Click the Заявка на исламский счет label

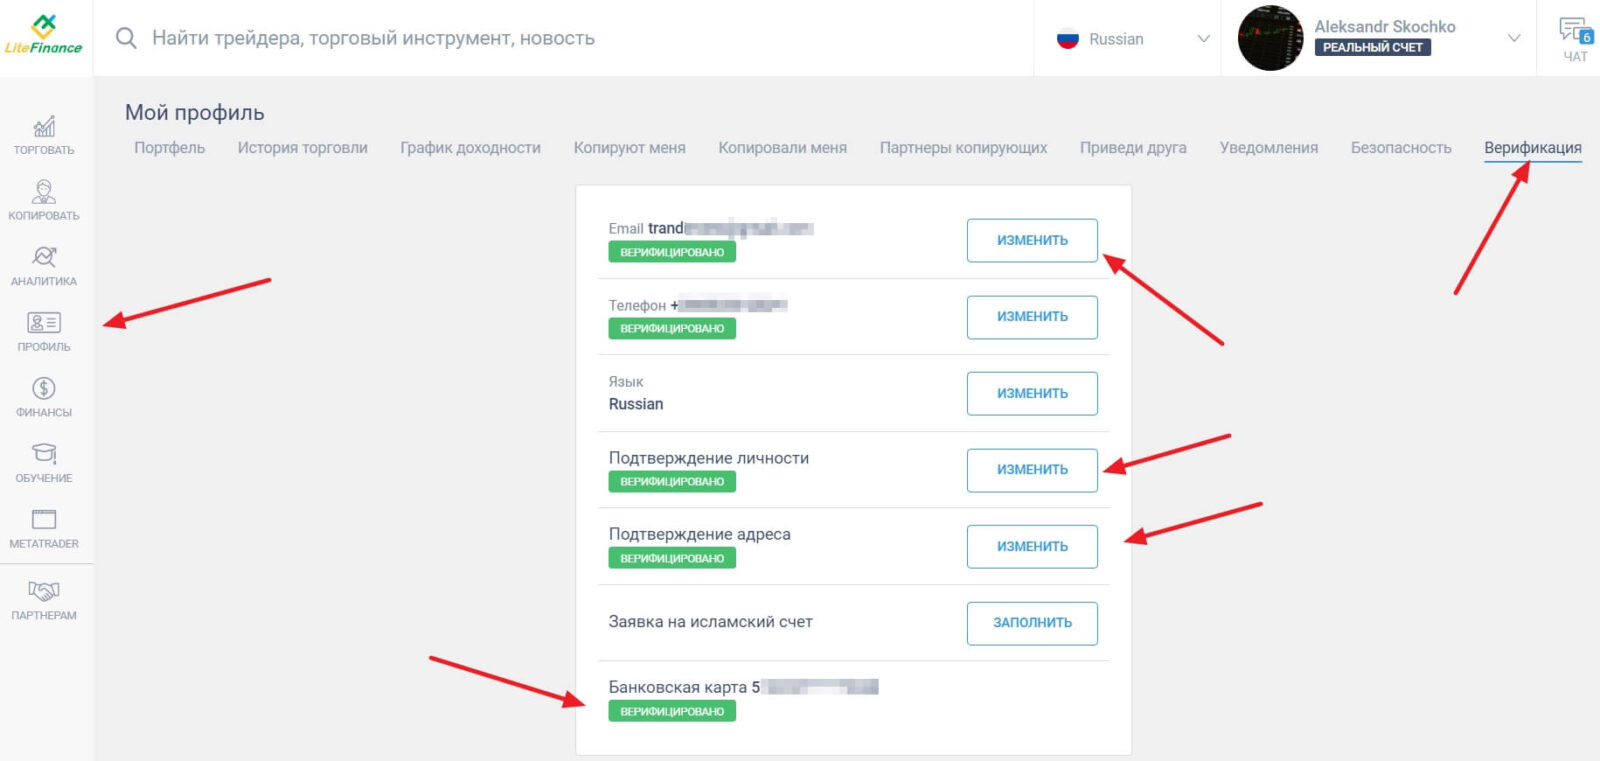click(x=711, y=622)
